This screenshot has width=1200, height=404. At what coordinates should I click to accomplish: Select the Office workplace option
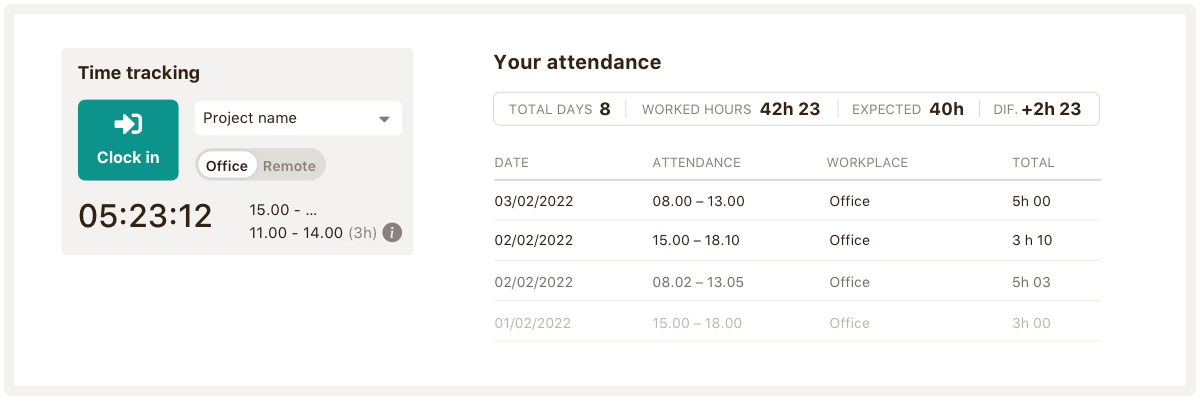(x=227, y=166)
